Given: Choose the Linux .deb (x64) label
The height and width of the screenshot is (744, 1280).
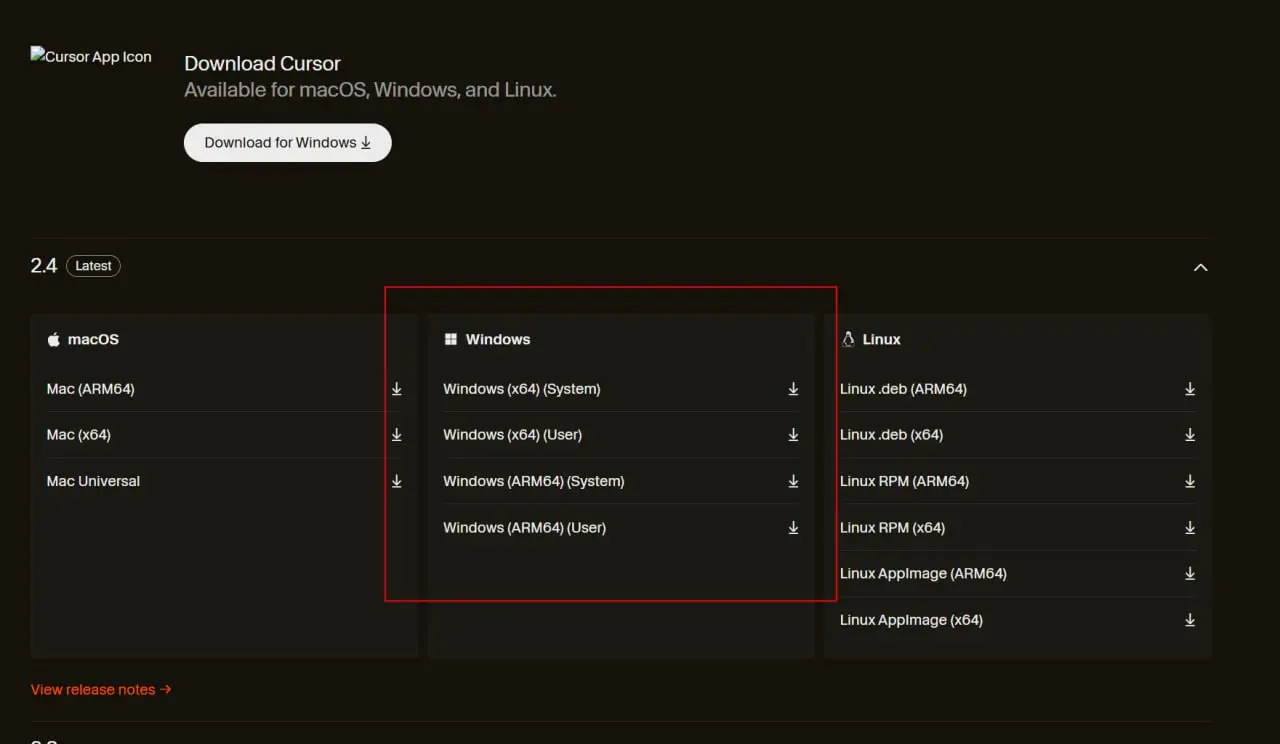Looking at the screenshot, I should pos(891,435).
